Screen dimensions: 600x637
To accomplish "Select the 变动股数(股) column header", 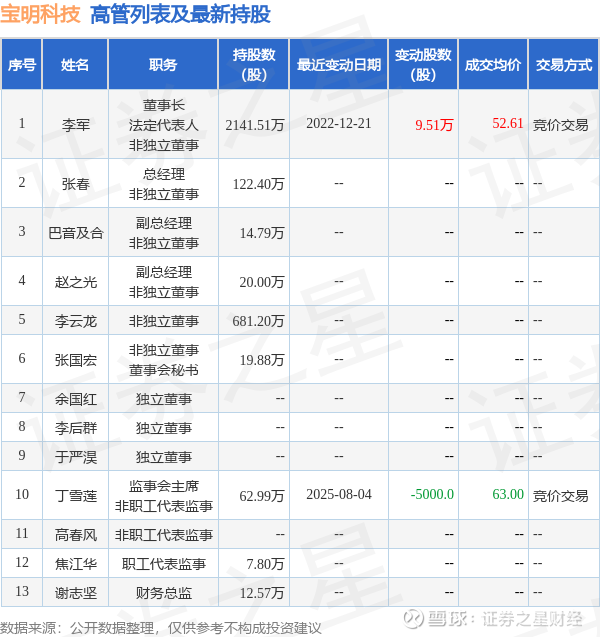I will 423,64.
